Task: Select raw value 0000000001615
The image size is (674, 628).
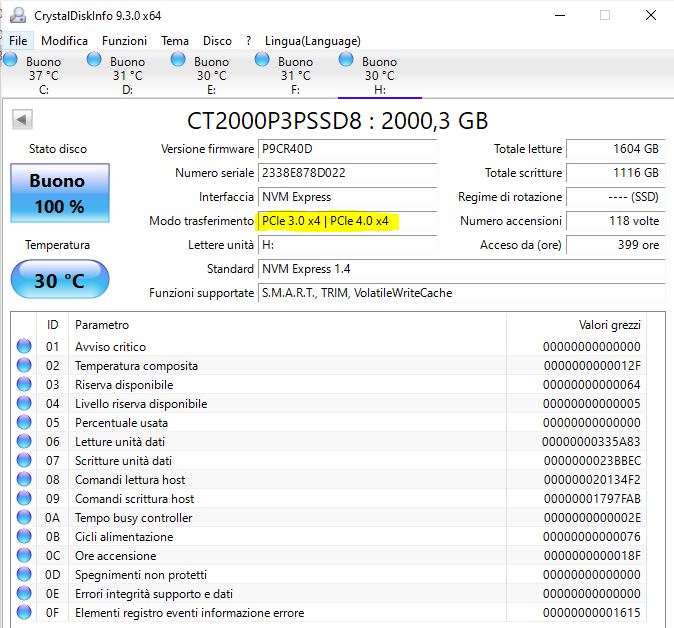Action: point(591,613)
